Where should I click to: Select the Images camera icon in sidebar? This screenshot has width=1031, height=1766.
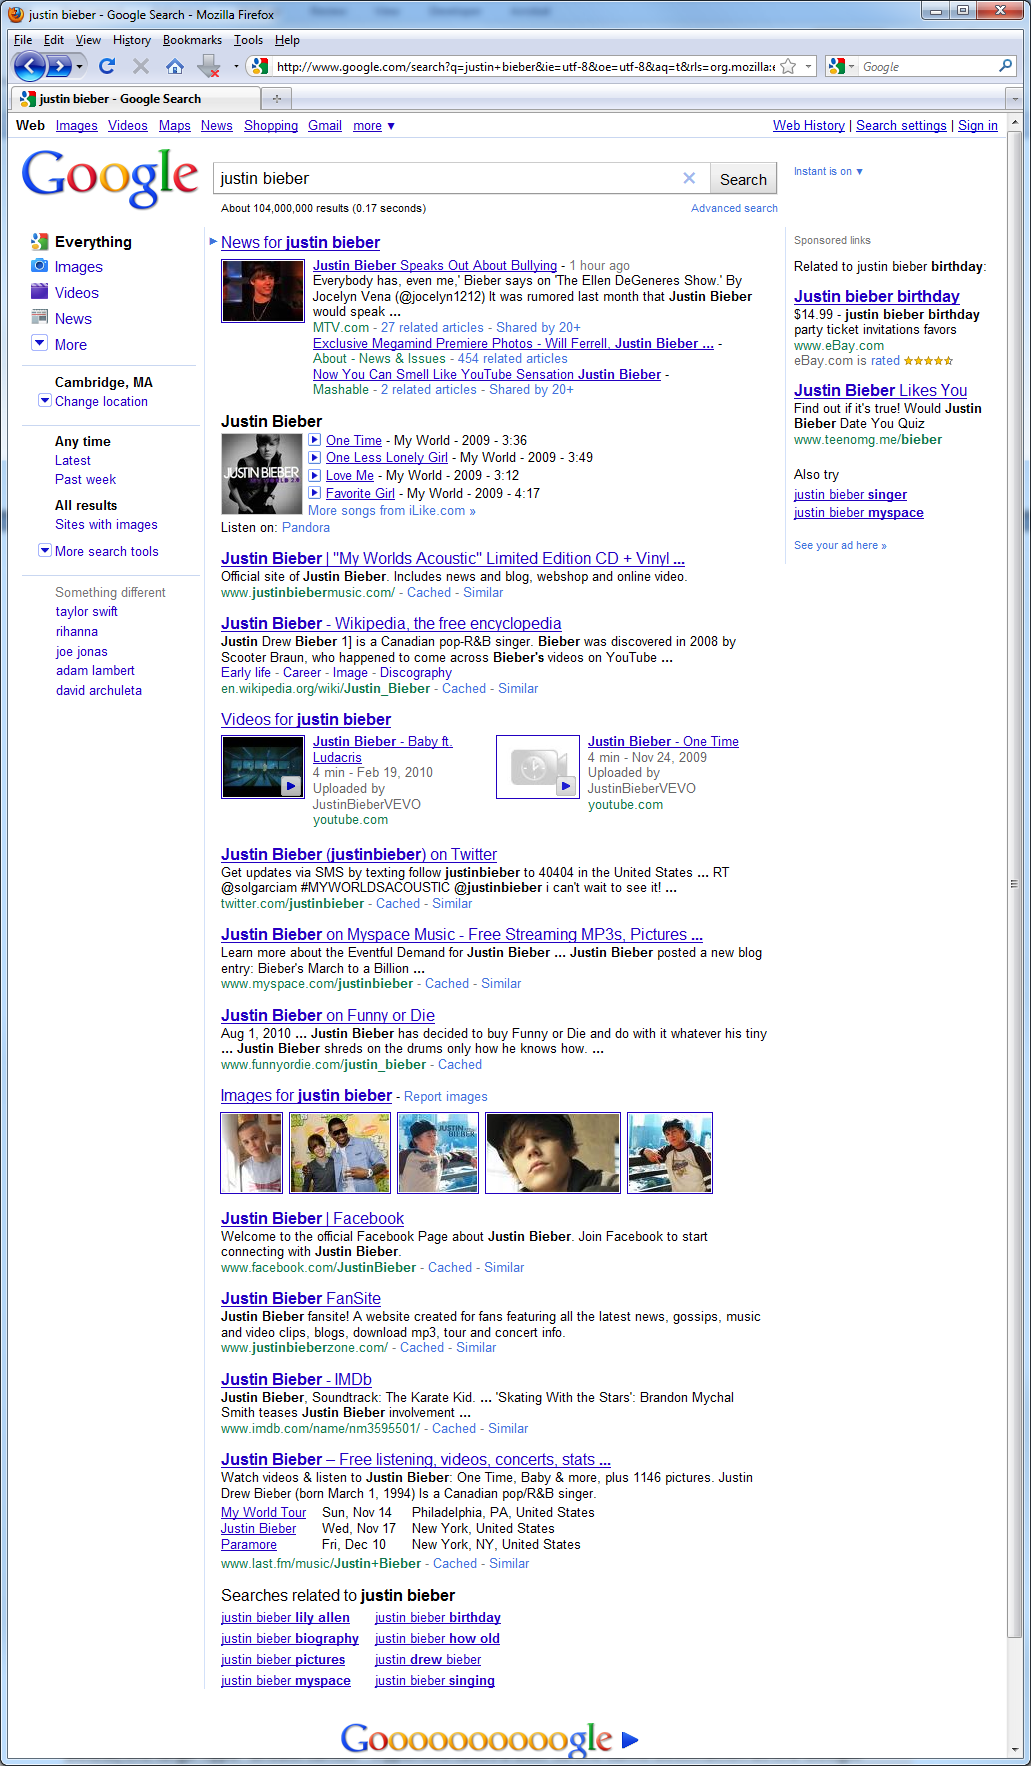click(39, 266)
